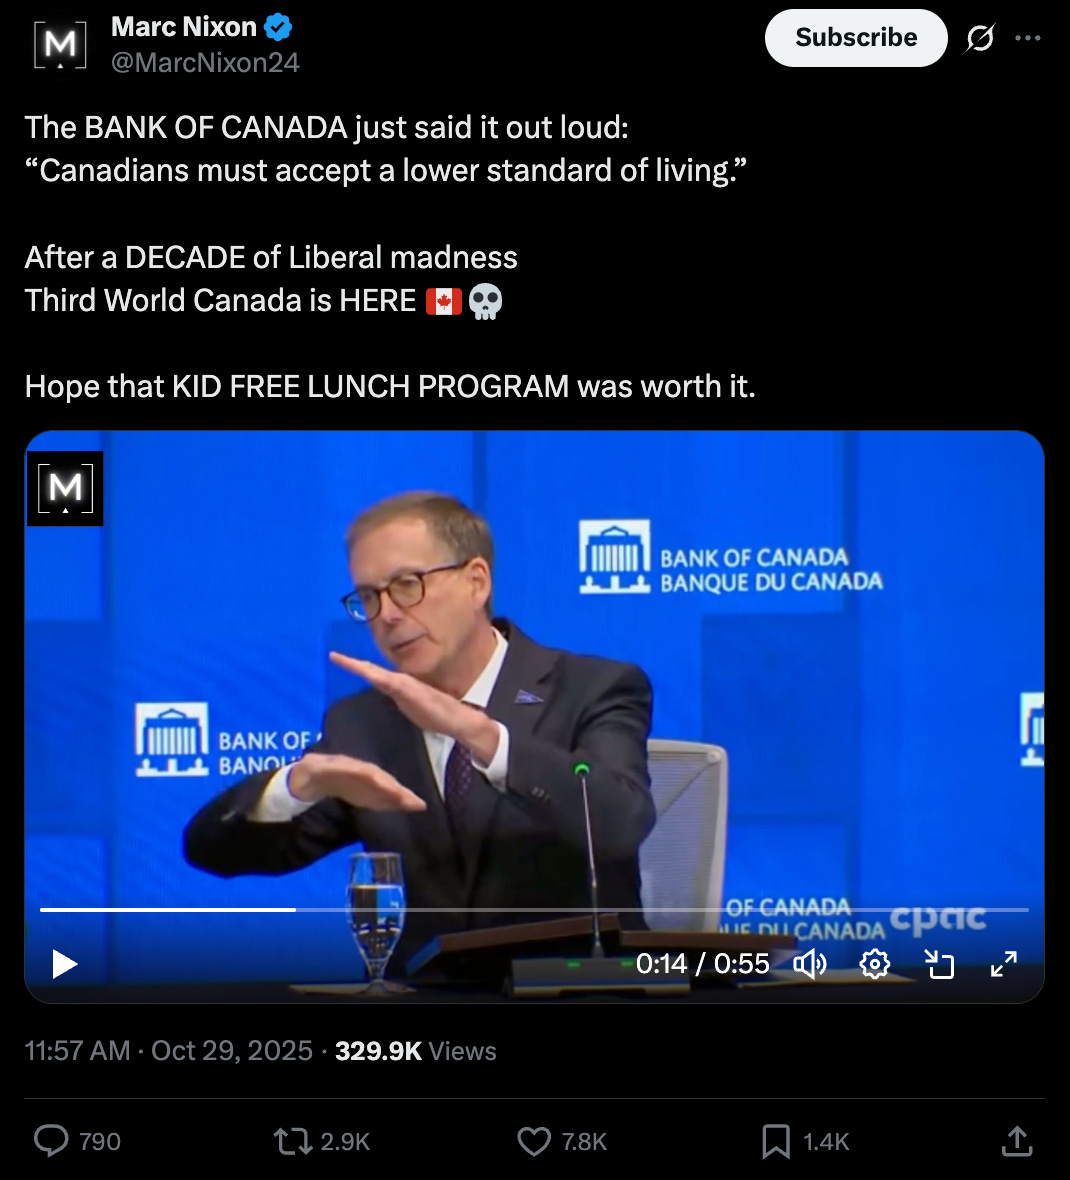Open the Marc Nixon display name link

184,27
